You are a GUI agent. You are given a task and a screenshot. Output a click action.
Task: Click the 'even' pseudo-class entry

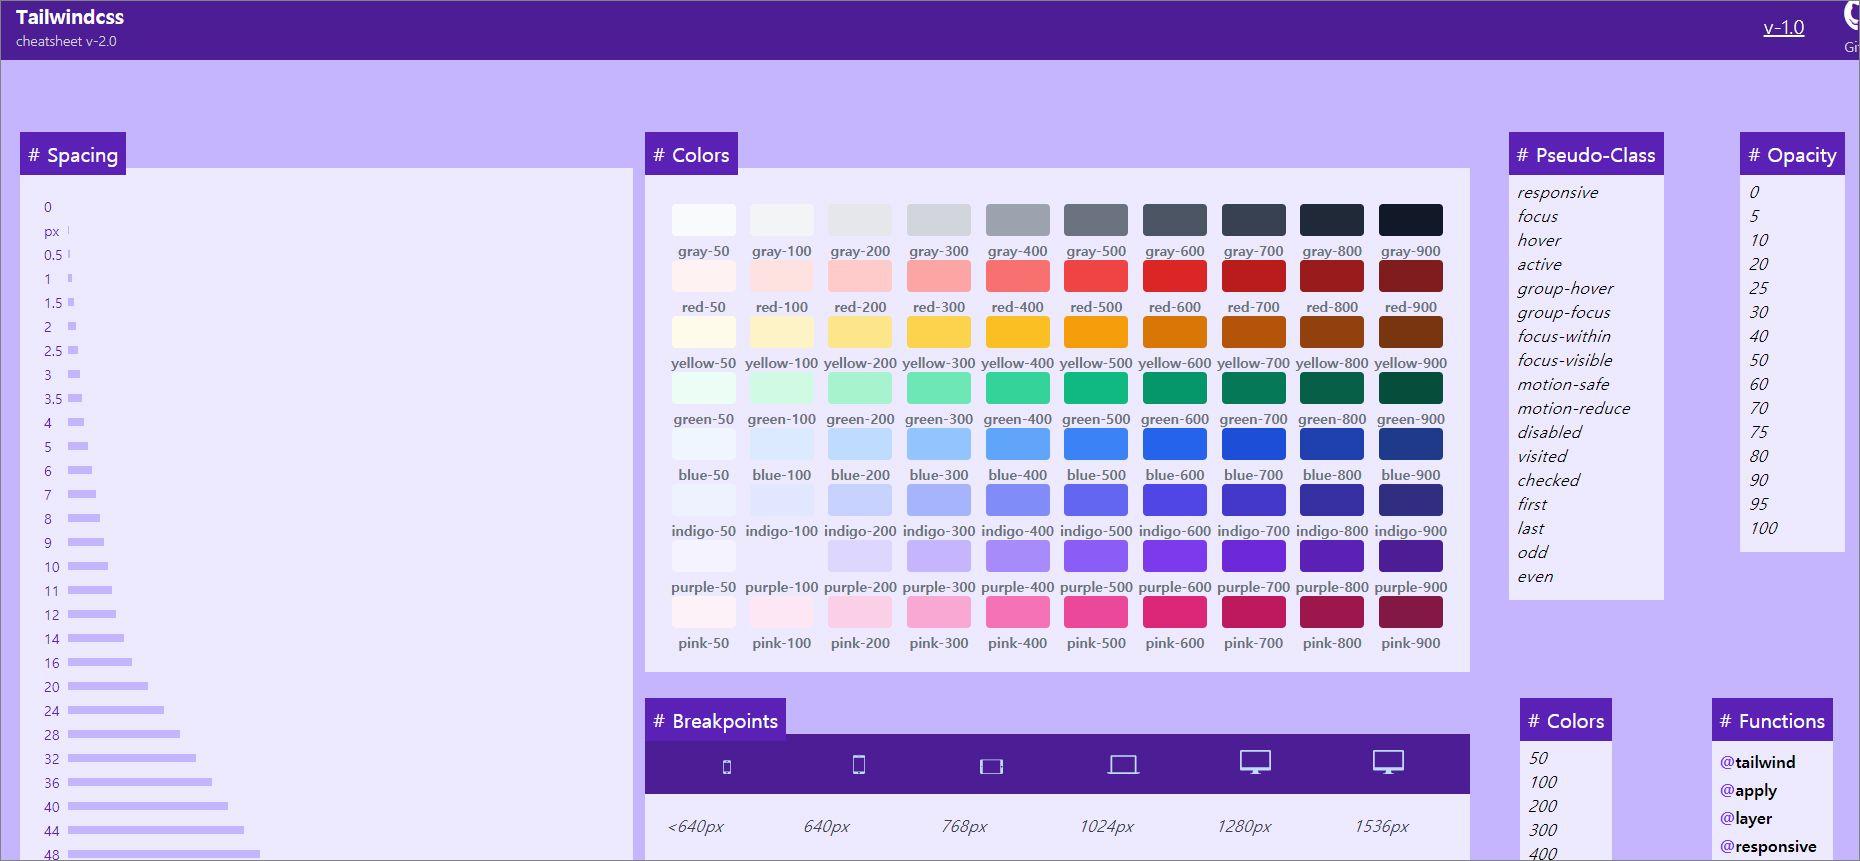(x=1535, y=576)
